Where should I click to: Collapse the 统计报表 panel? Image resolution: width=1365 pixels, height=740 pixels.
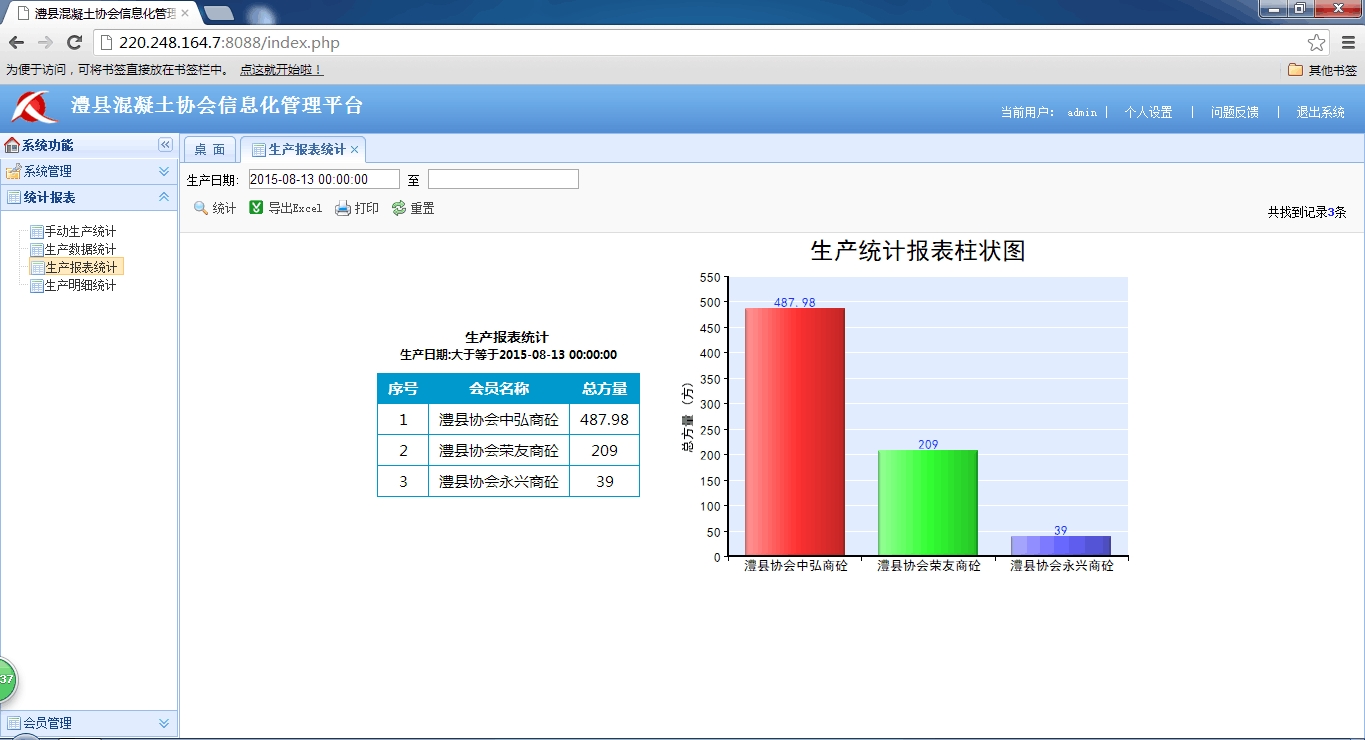[x=164, y=197]
